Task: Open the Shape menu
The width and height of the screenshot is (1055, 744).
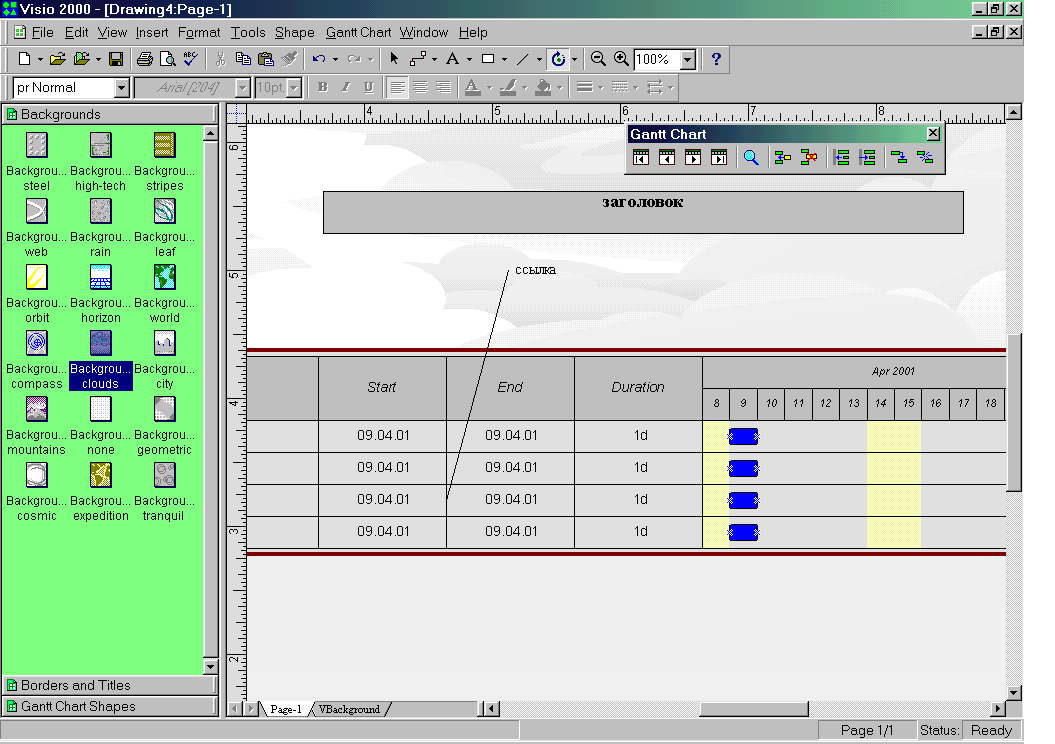Action: (x=295, y=32)
